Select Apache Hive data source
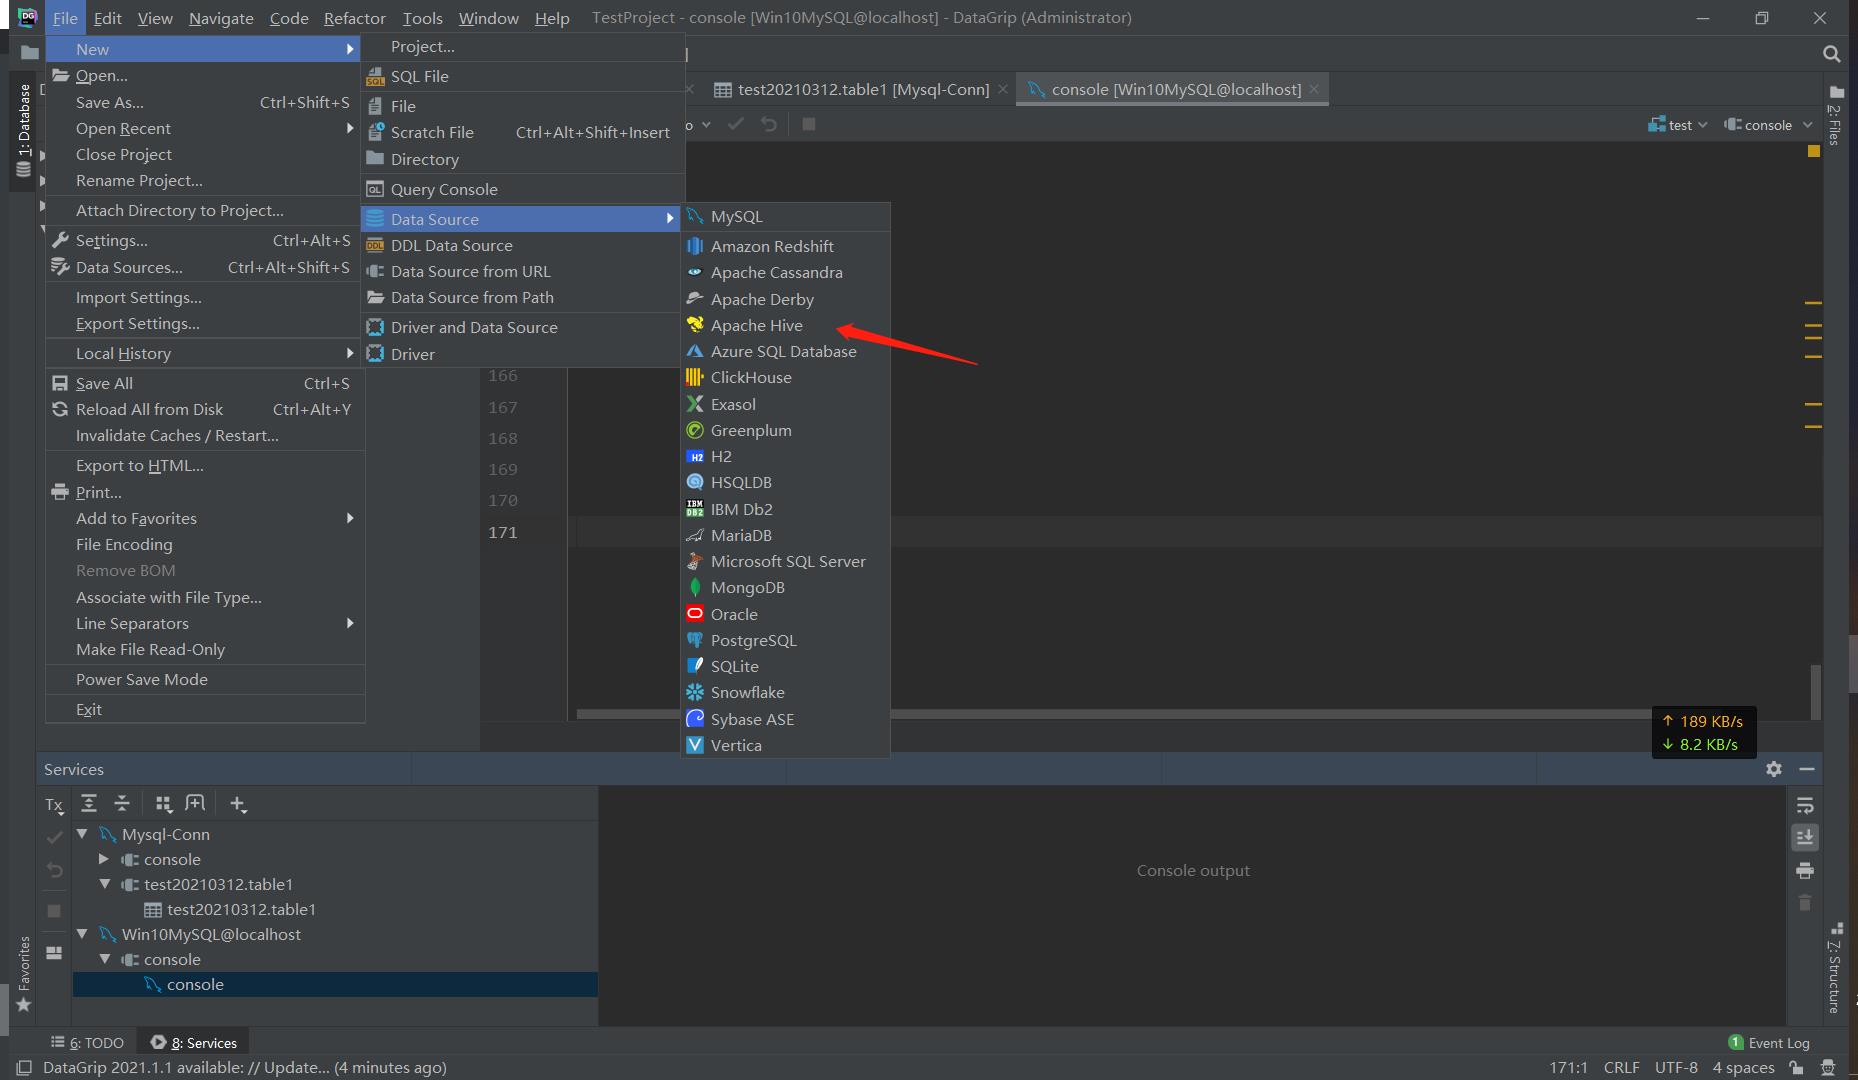The width and height of the screenshot is (1858, 1080). 785,325
